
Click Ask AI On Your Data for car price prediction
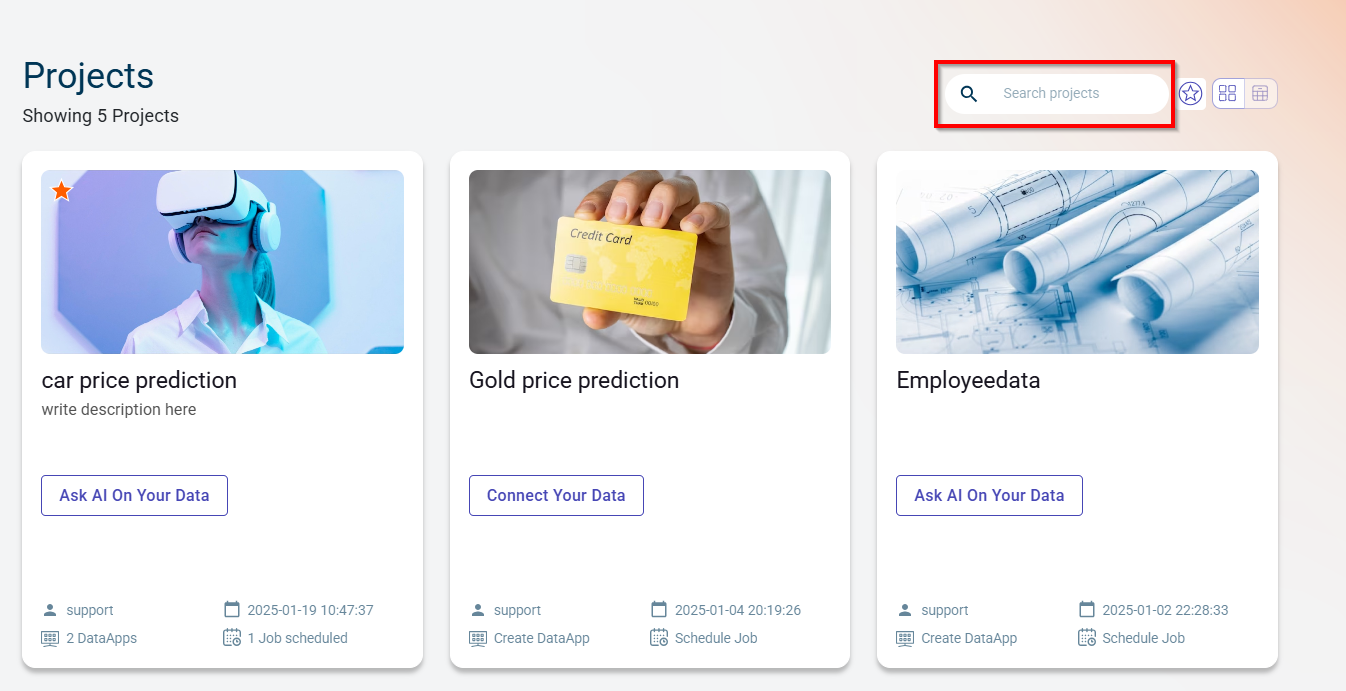point(134,495)
